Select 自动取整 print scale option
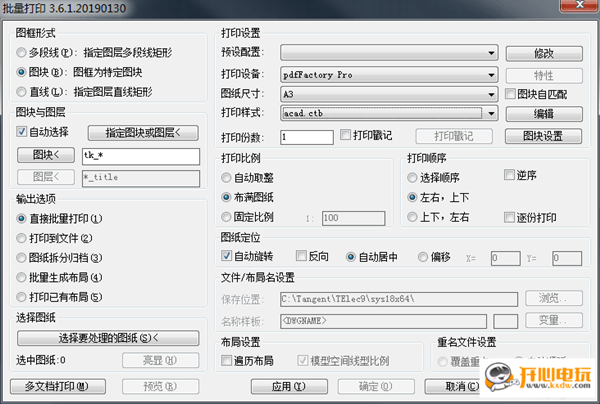Image resolution: width=600 pixels, height=404 pixels. pyautogui.click(x=226, y=178)
